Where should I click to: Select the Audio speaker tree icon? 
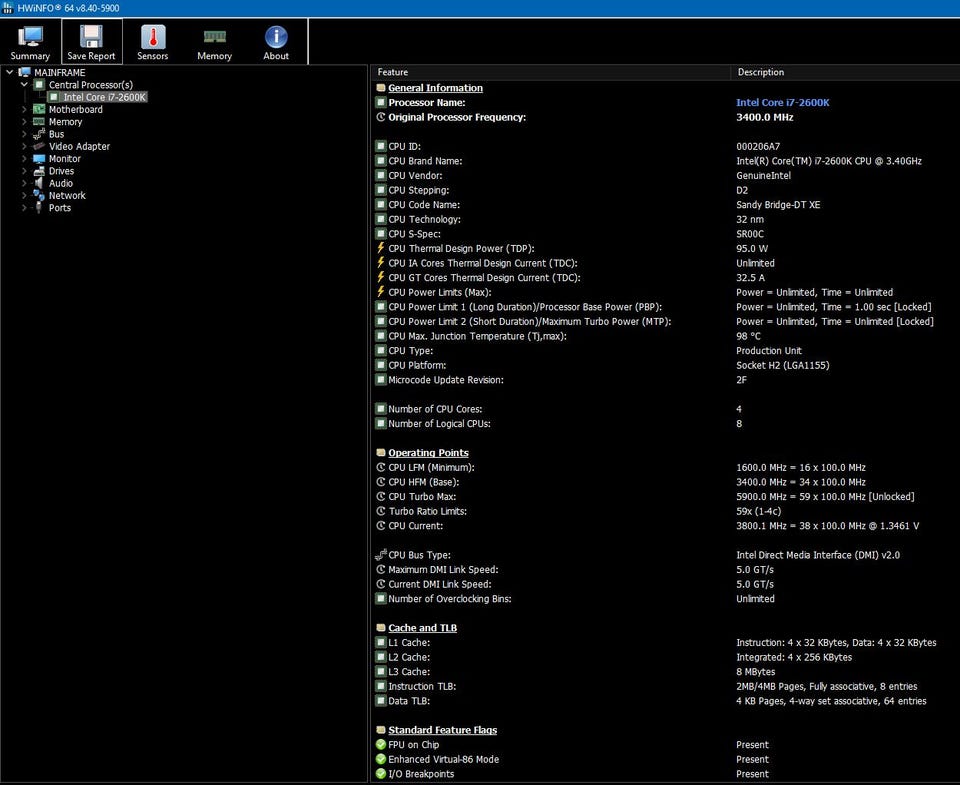click(39, 183)
